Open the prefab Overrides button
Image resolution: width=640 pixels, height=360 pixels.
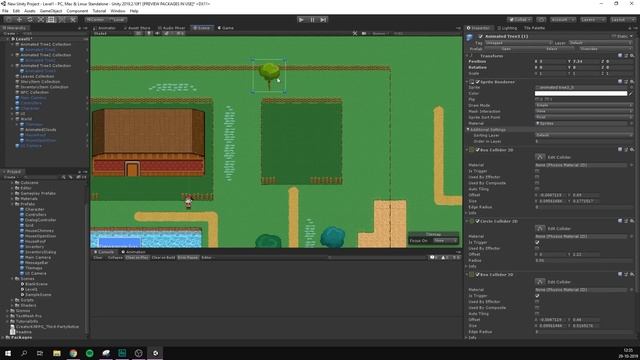click(x=604, y=49)
